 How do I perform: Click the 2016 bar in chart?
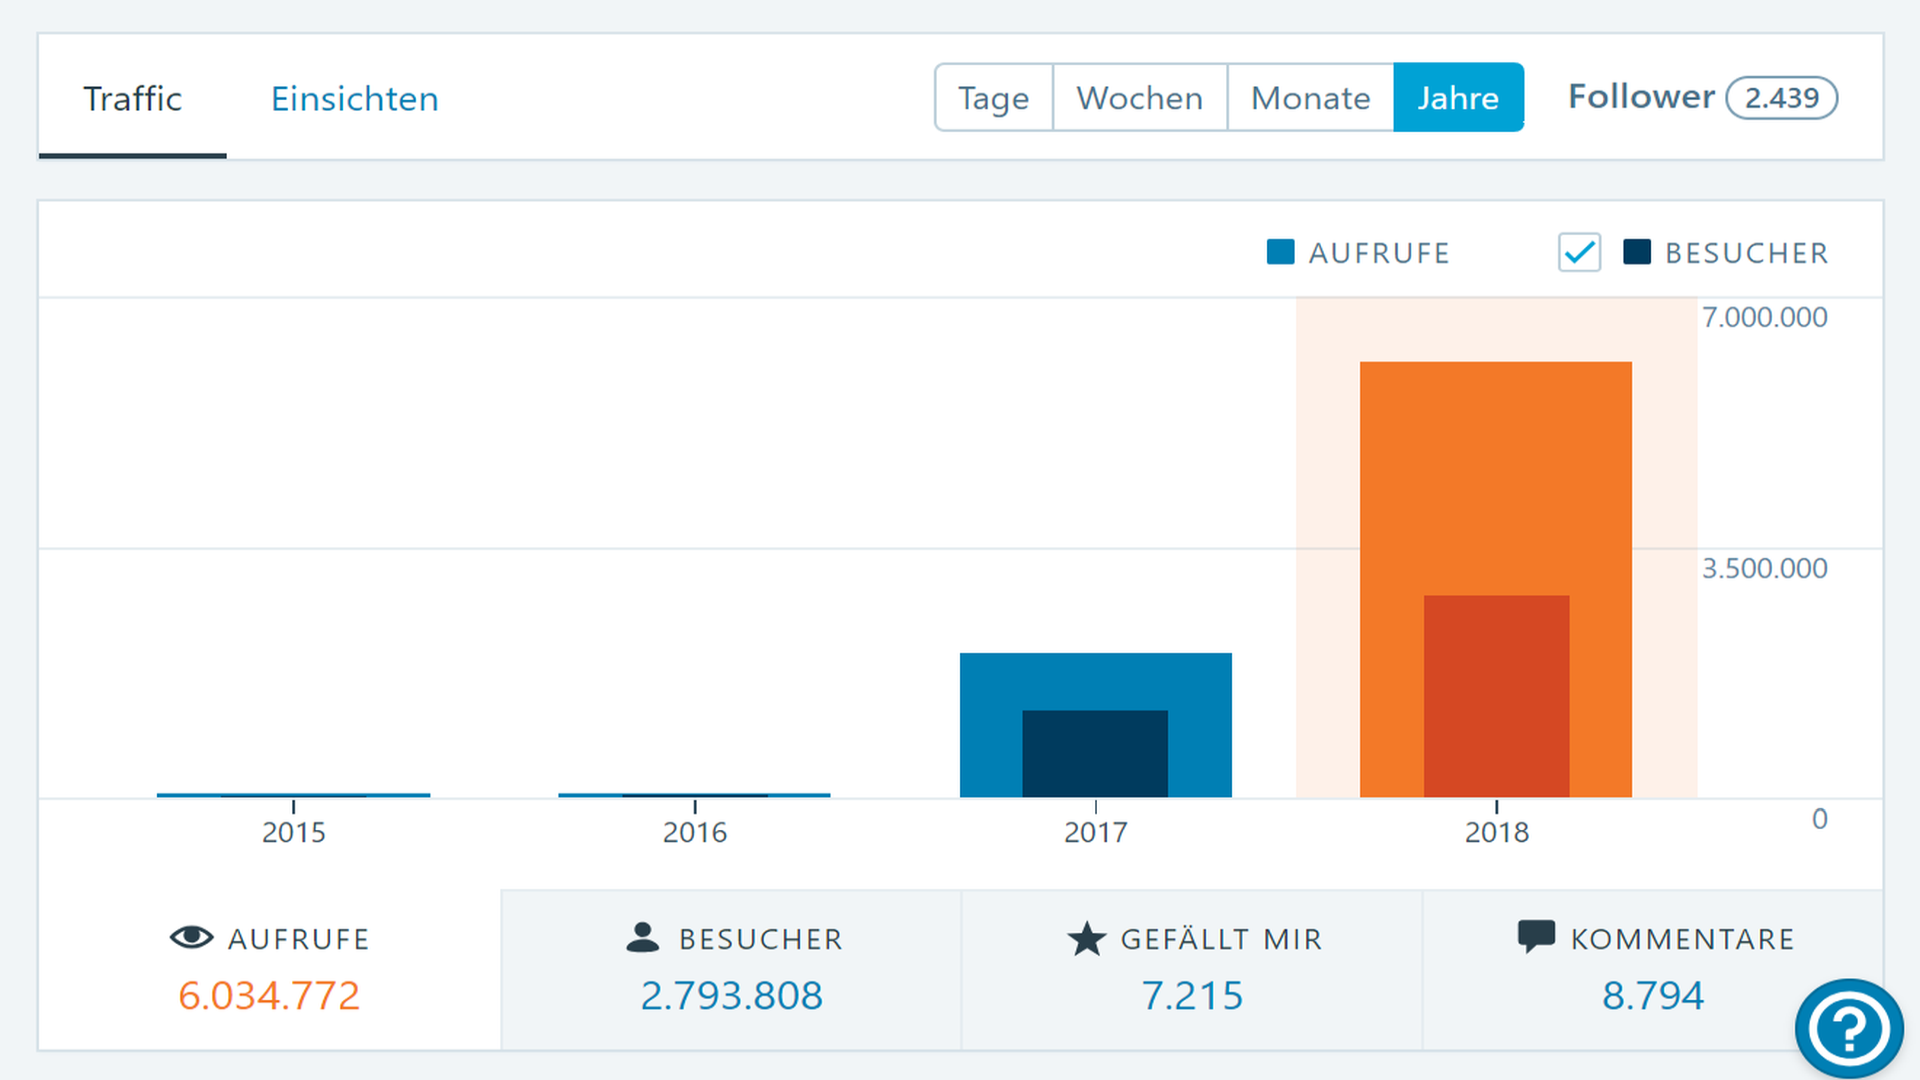694,794
